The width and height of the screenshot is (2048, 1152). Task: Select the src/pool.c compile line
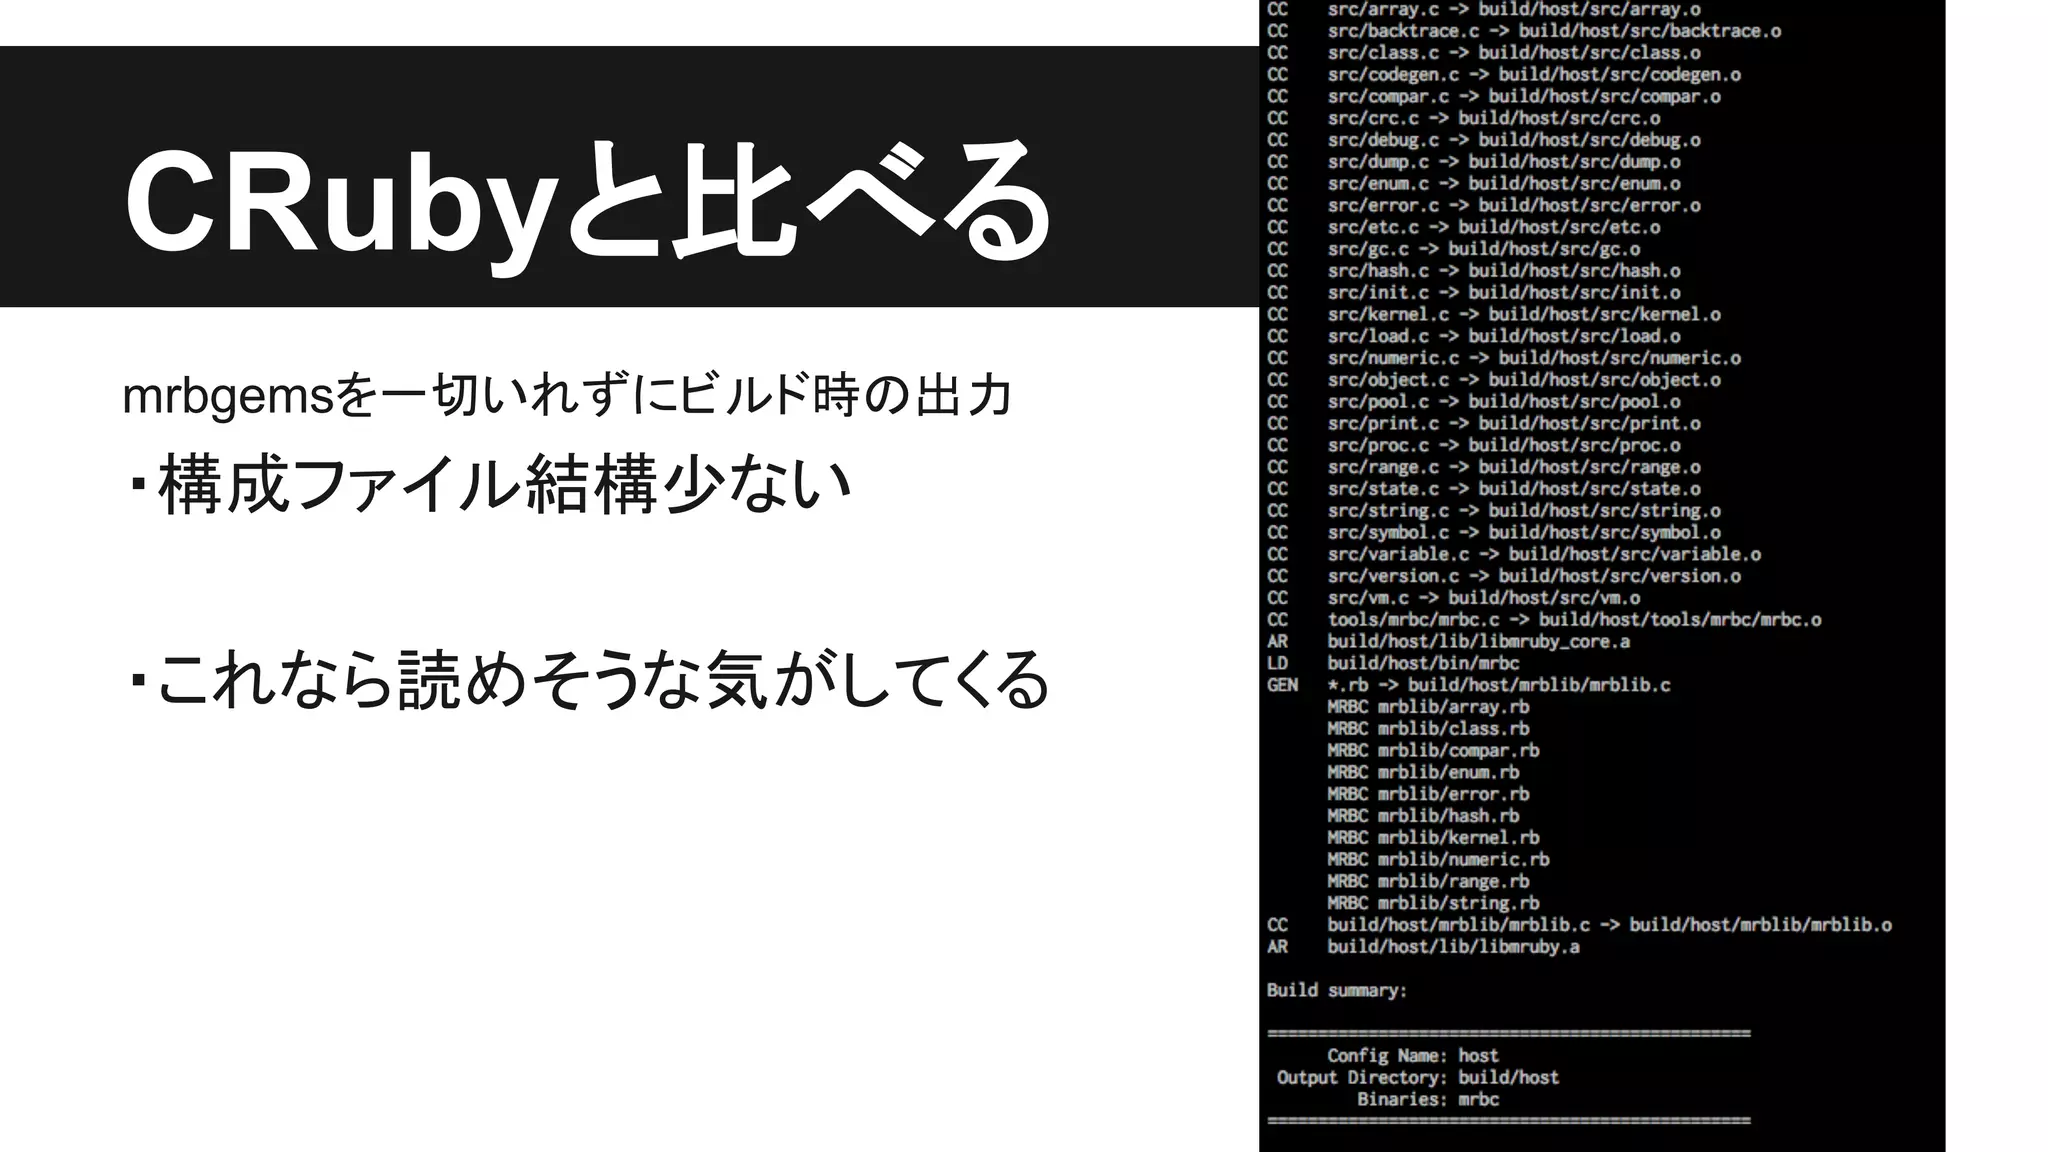[x=1474, y=402]
